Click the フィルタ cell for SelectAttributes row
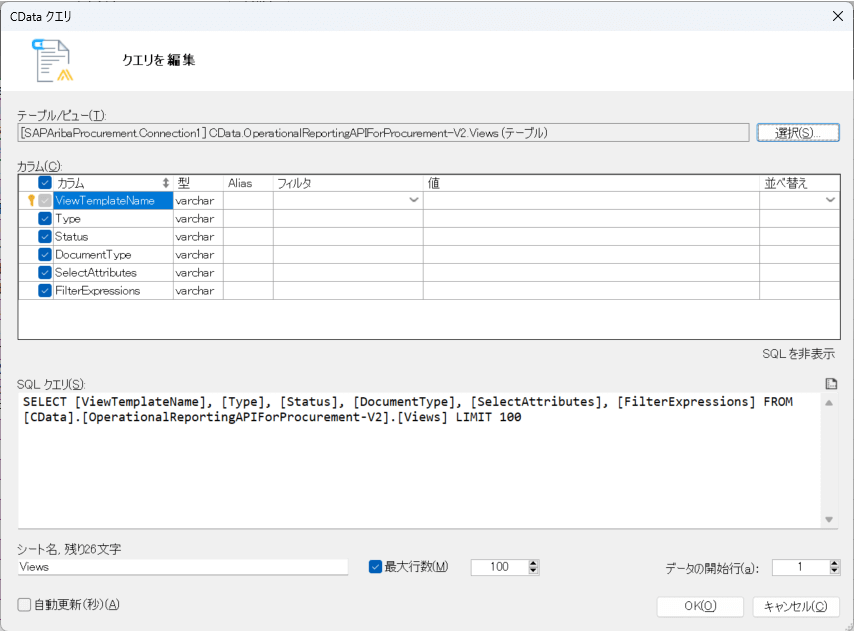854x631 pixels. 348,272
